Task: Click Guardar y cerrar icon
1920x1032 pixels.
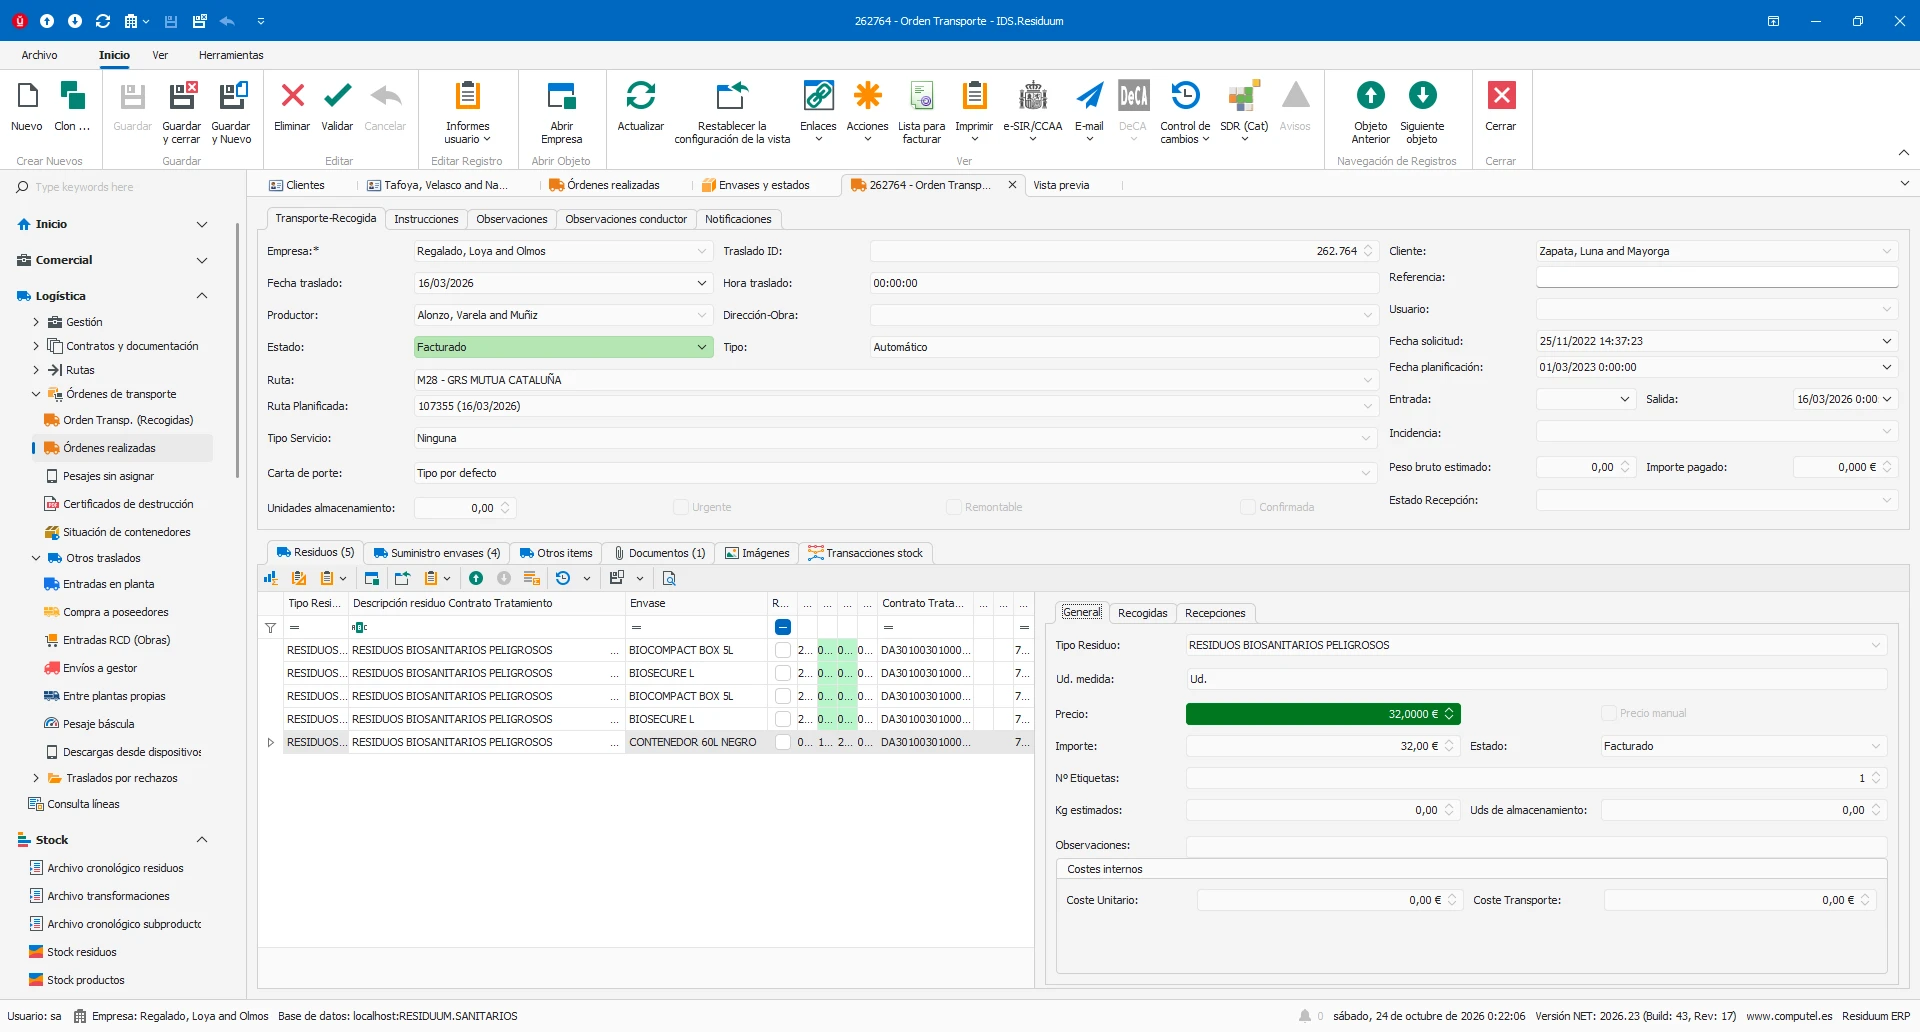Action: point(182,96)
